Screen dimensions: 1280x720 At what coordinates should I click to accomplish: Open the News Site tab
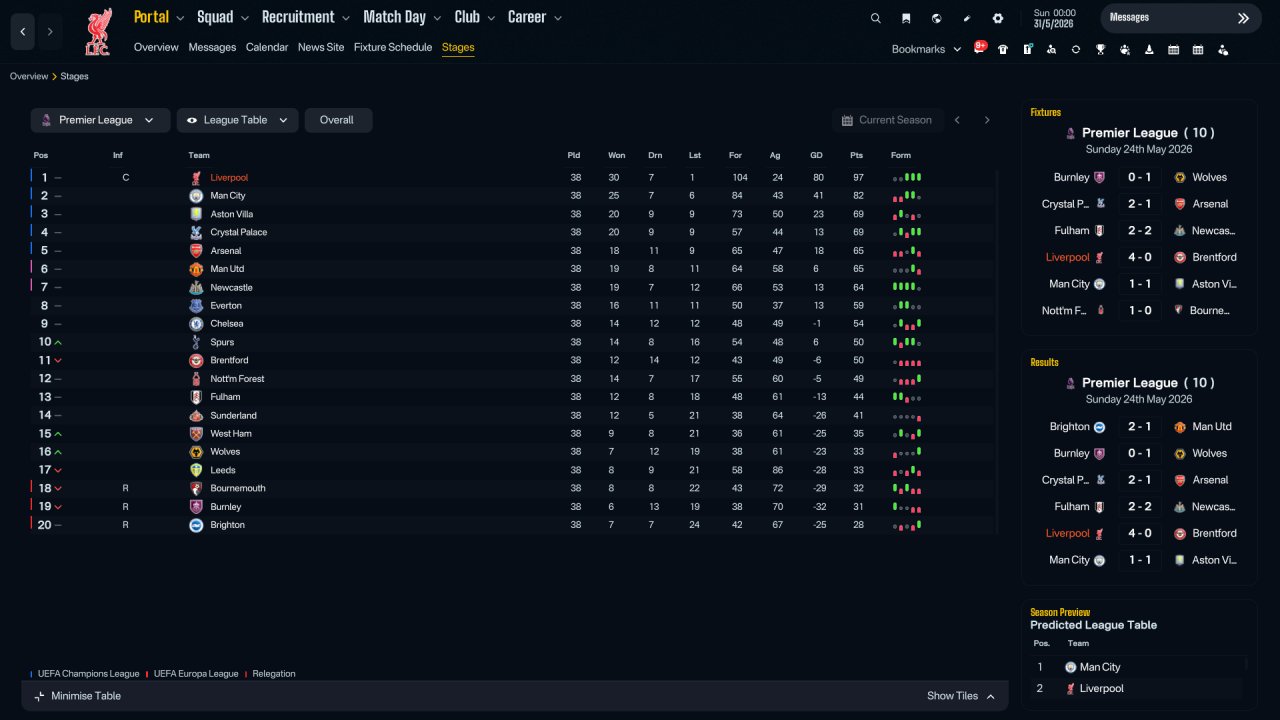tap(321, 47)
